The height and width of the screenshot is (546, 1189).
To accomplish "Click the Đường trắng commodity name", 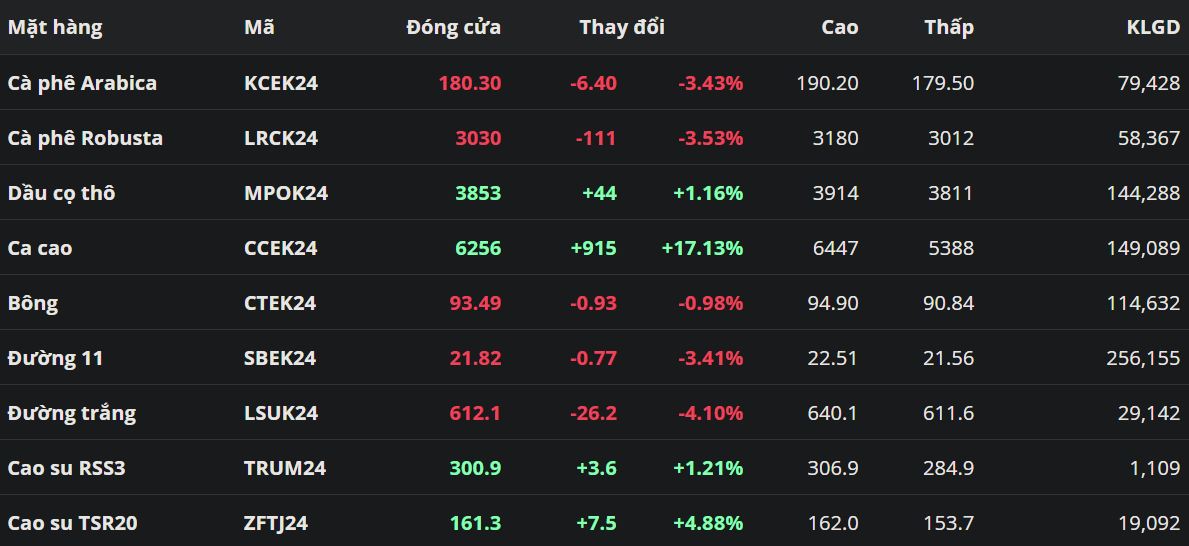I will (x=71, y=413).
